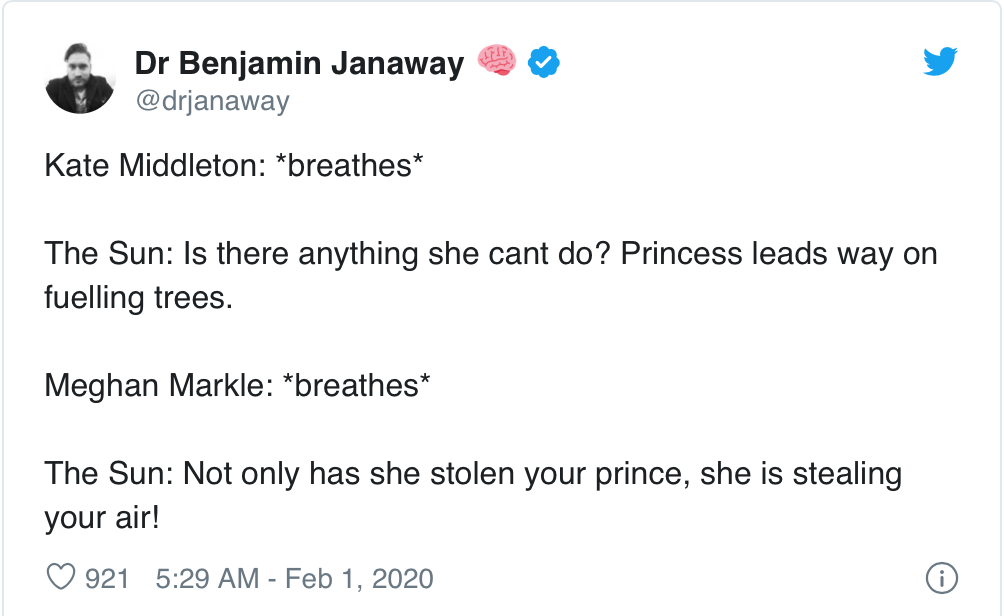This screenshot has height=616, width=1004.
Task: Open the @drjanaway handle link
Action: pos(212,101)
